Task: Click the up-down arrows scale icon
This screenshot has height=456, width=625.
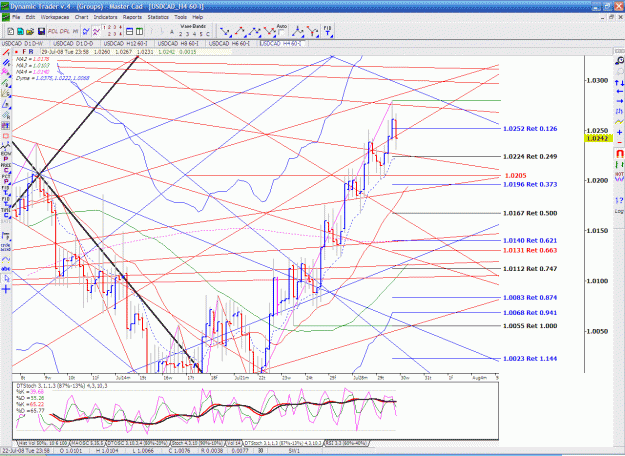Action: point(619,83)
